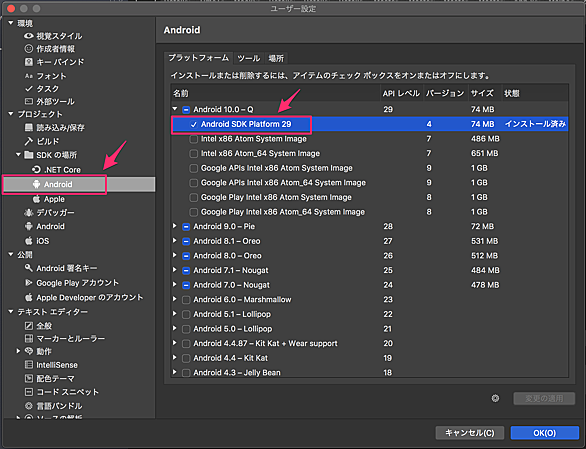Image resolution: width=586 pixels, height=449 pixels.
Task: Toggle Google Play Intel x86 Atom_64 checkbox
Action: (193, 212)
